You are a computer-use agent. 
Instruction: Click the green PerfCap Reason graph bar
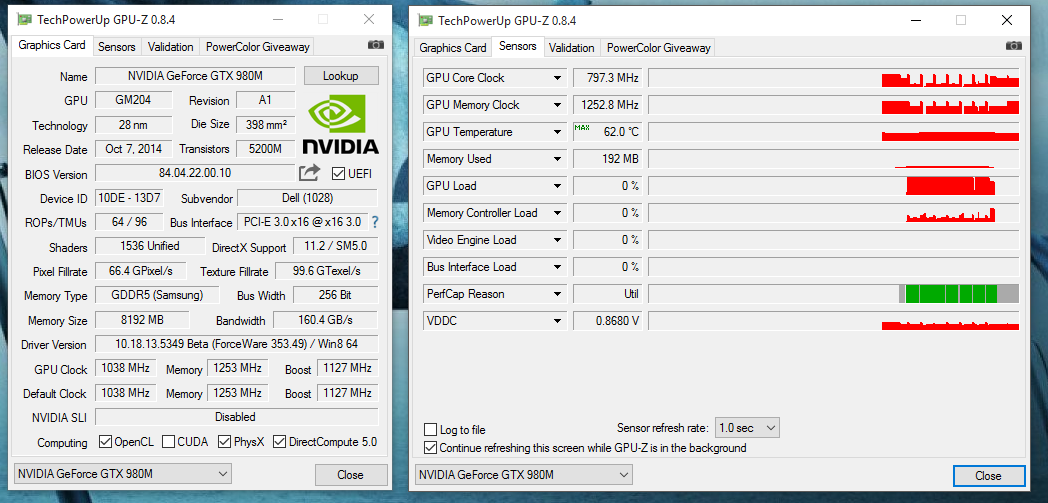951,293
